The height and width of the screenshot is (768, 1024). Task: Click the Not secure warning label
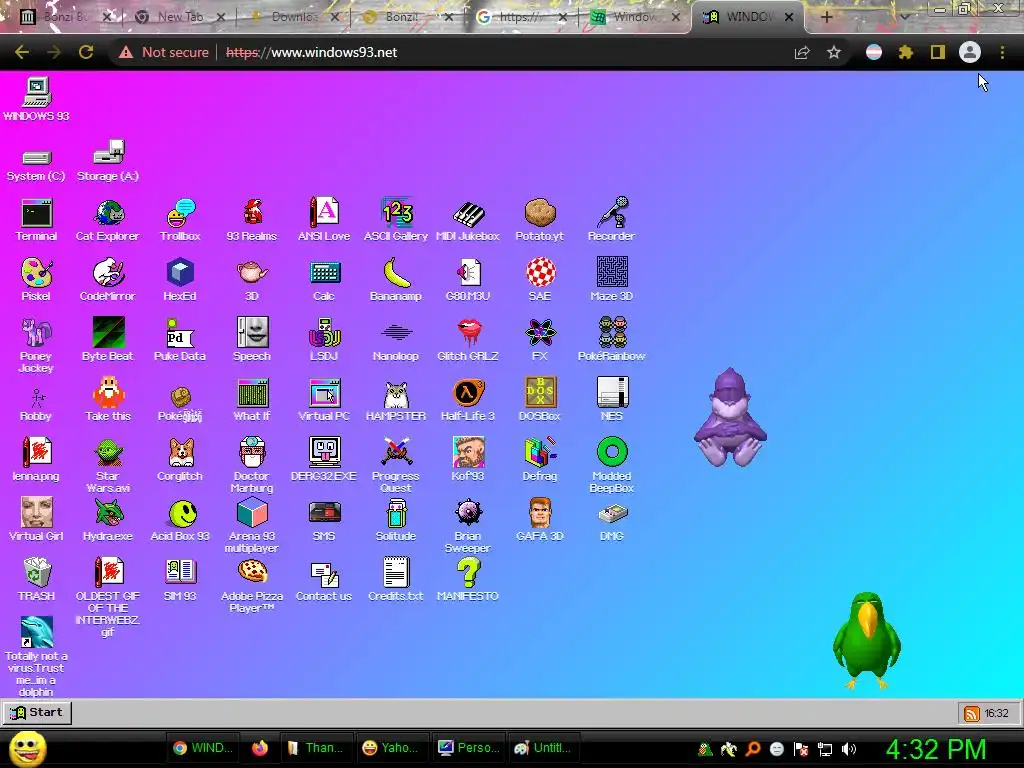point(164,52)
